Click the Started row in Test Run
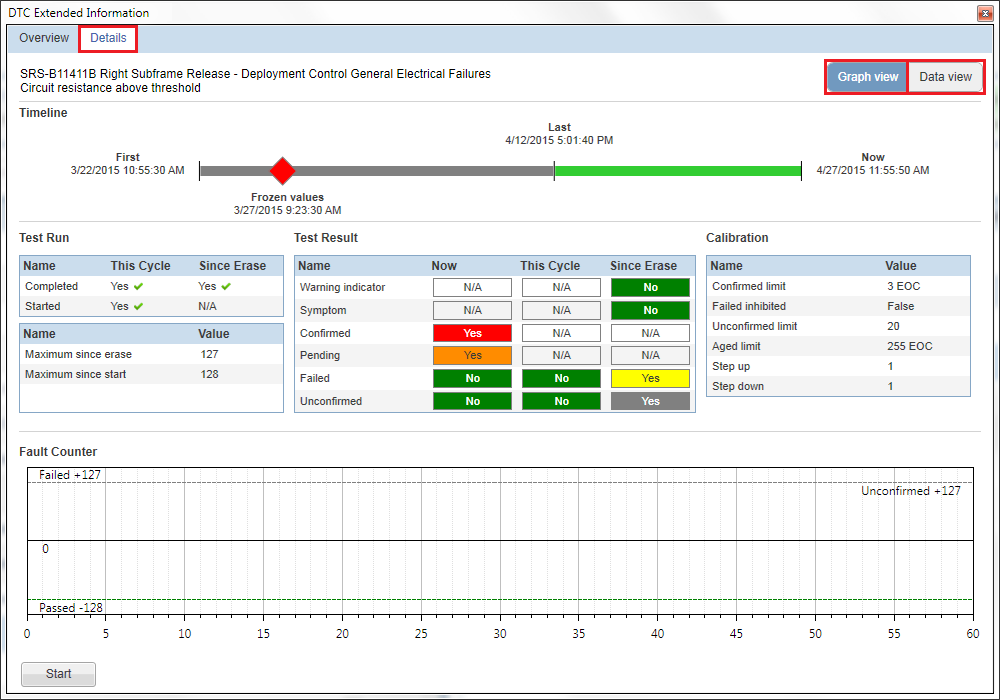The height and width of the screenshot is (700, 1000). coord(151,307)
